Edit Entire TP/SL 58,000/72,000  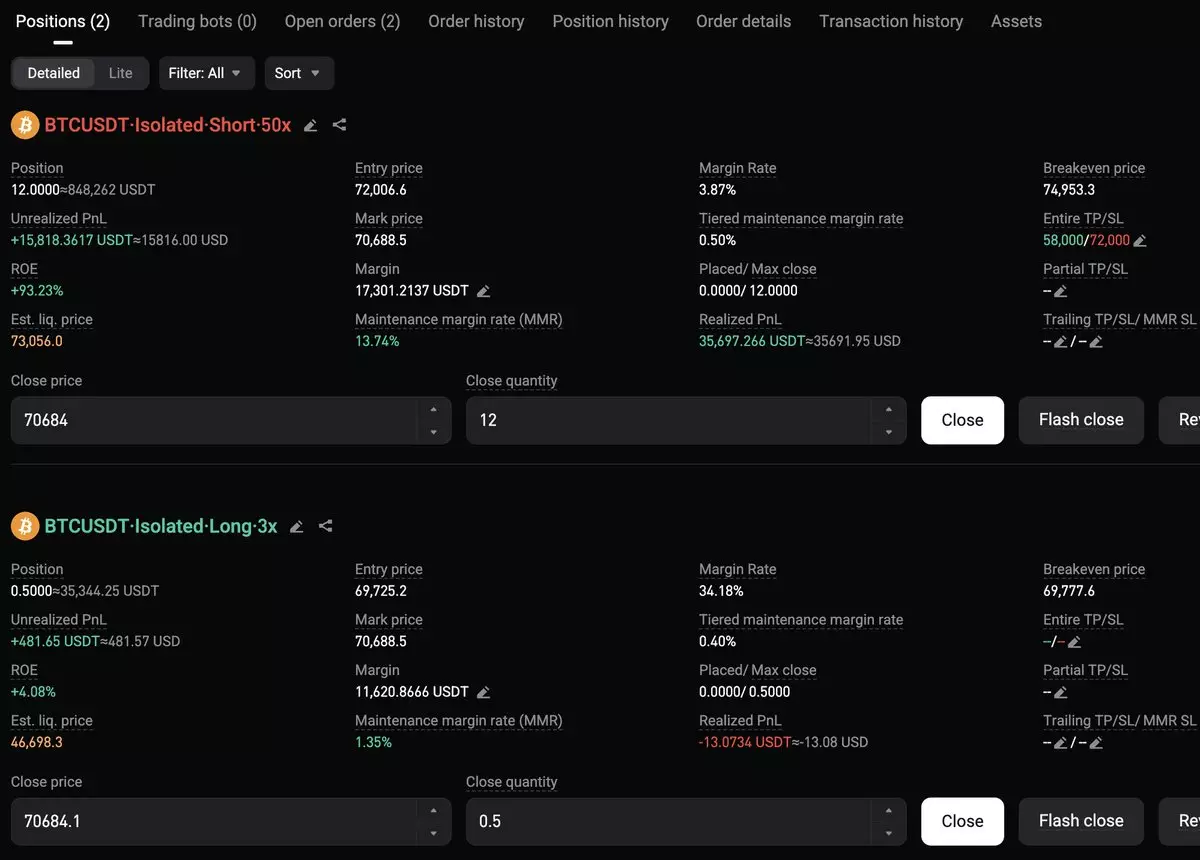pos(1140,241)
